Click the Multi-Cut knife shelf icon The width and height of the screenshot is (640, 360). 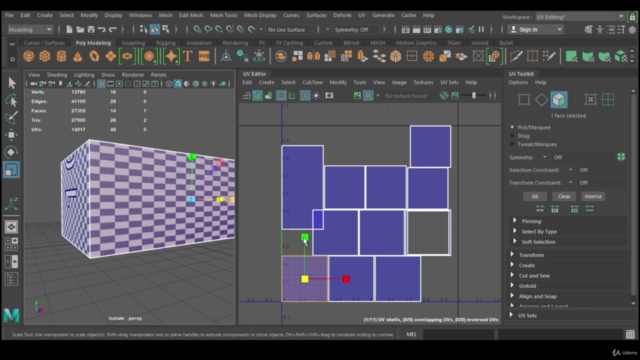(516, 56)
